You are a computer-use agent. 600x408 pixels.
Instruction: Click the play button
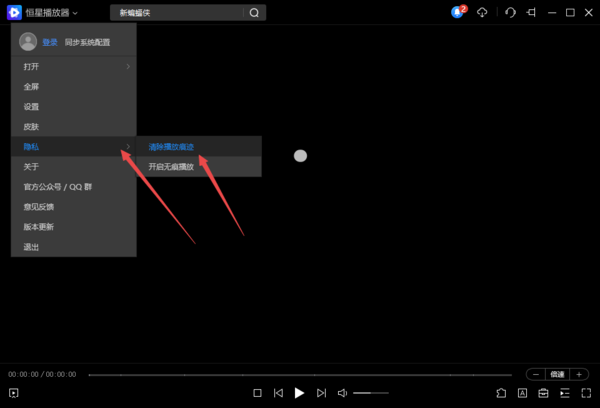click(x=299, y=393)
